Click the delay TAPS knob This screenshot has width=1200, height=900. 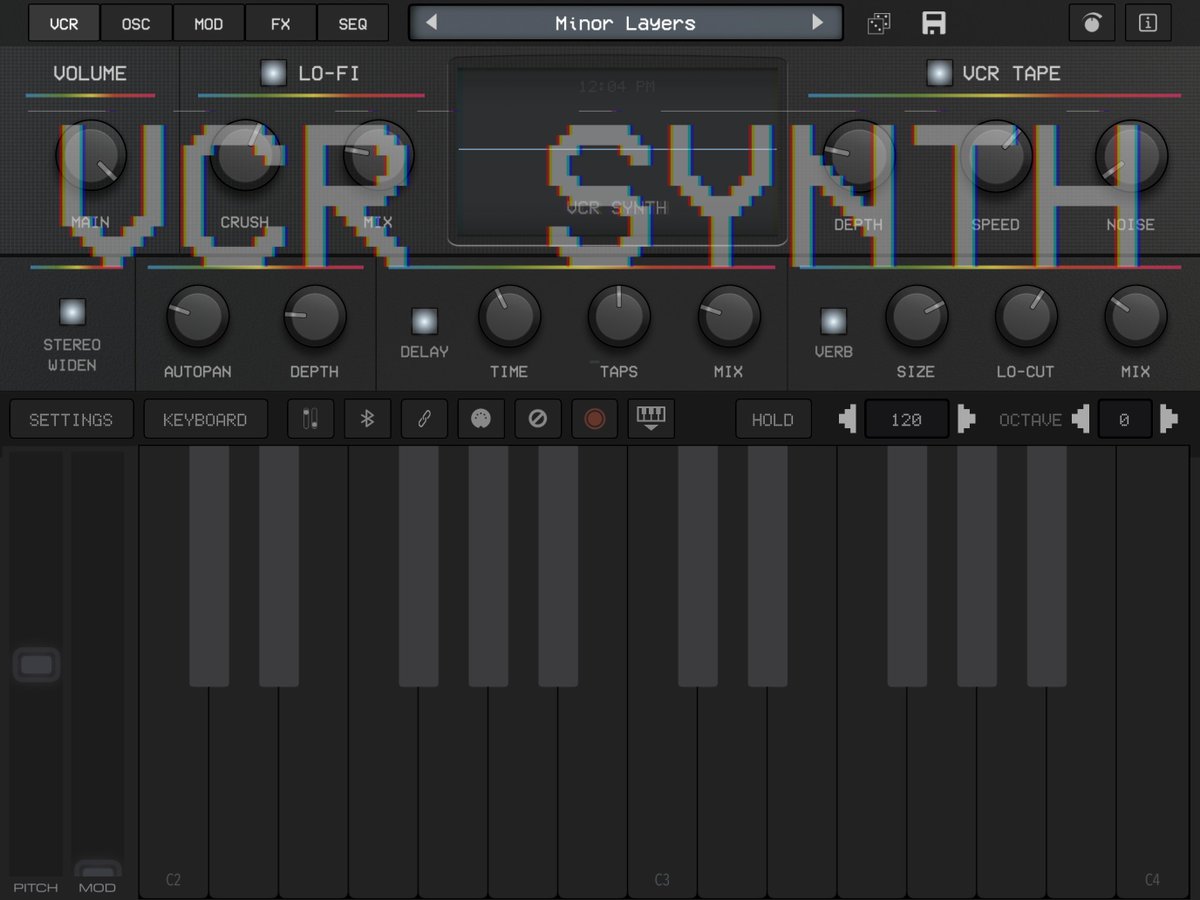pos(619,316)
